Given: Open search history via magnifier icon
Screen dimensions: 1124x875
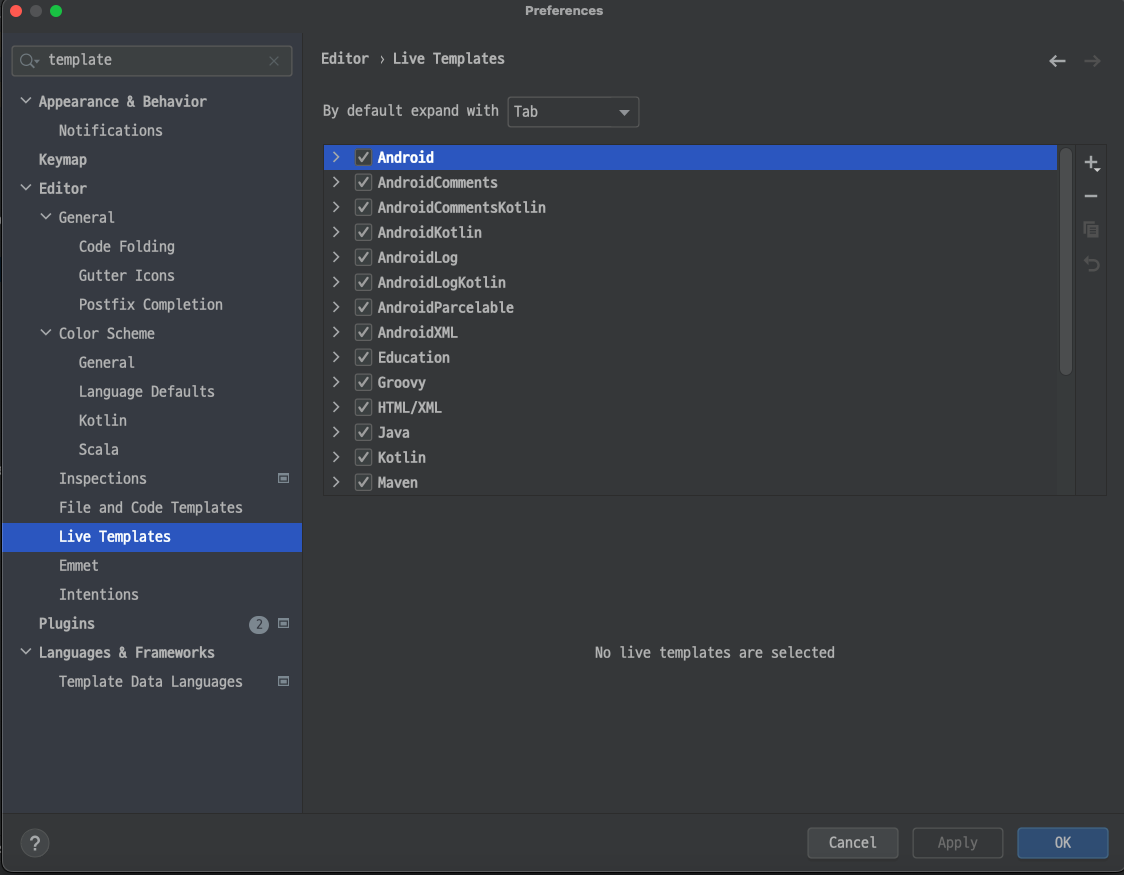Looking at the screenshot, I should click(29, 60).
